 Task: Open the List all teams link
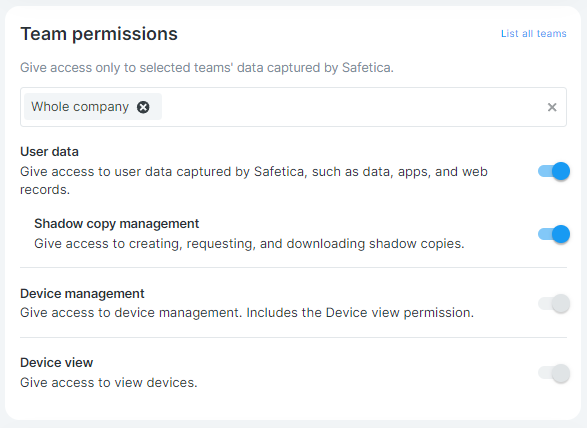tap(533, 34)
